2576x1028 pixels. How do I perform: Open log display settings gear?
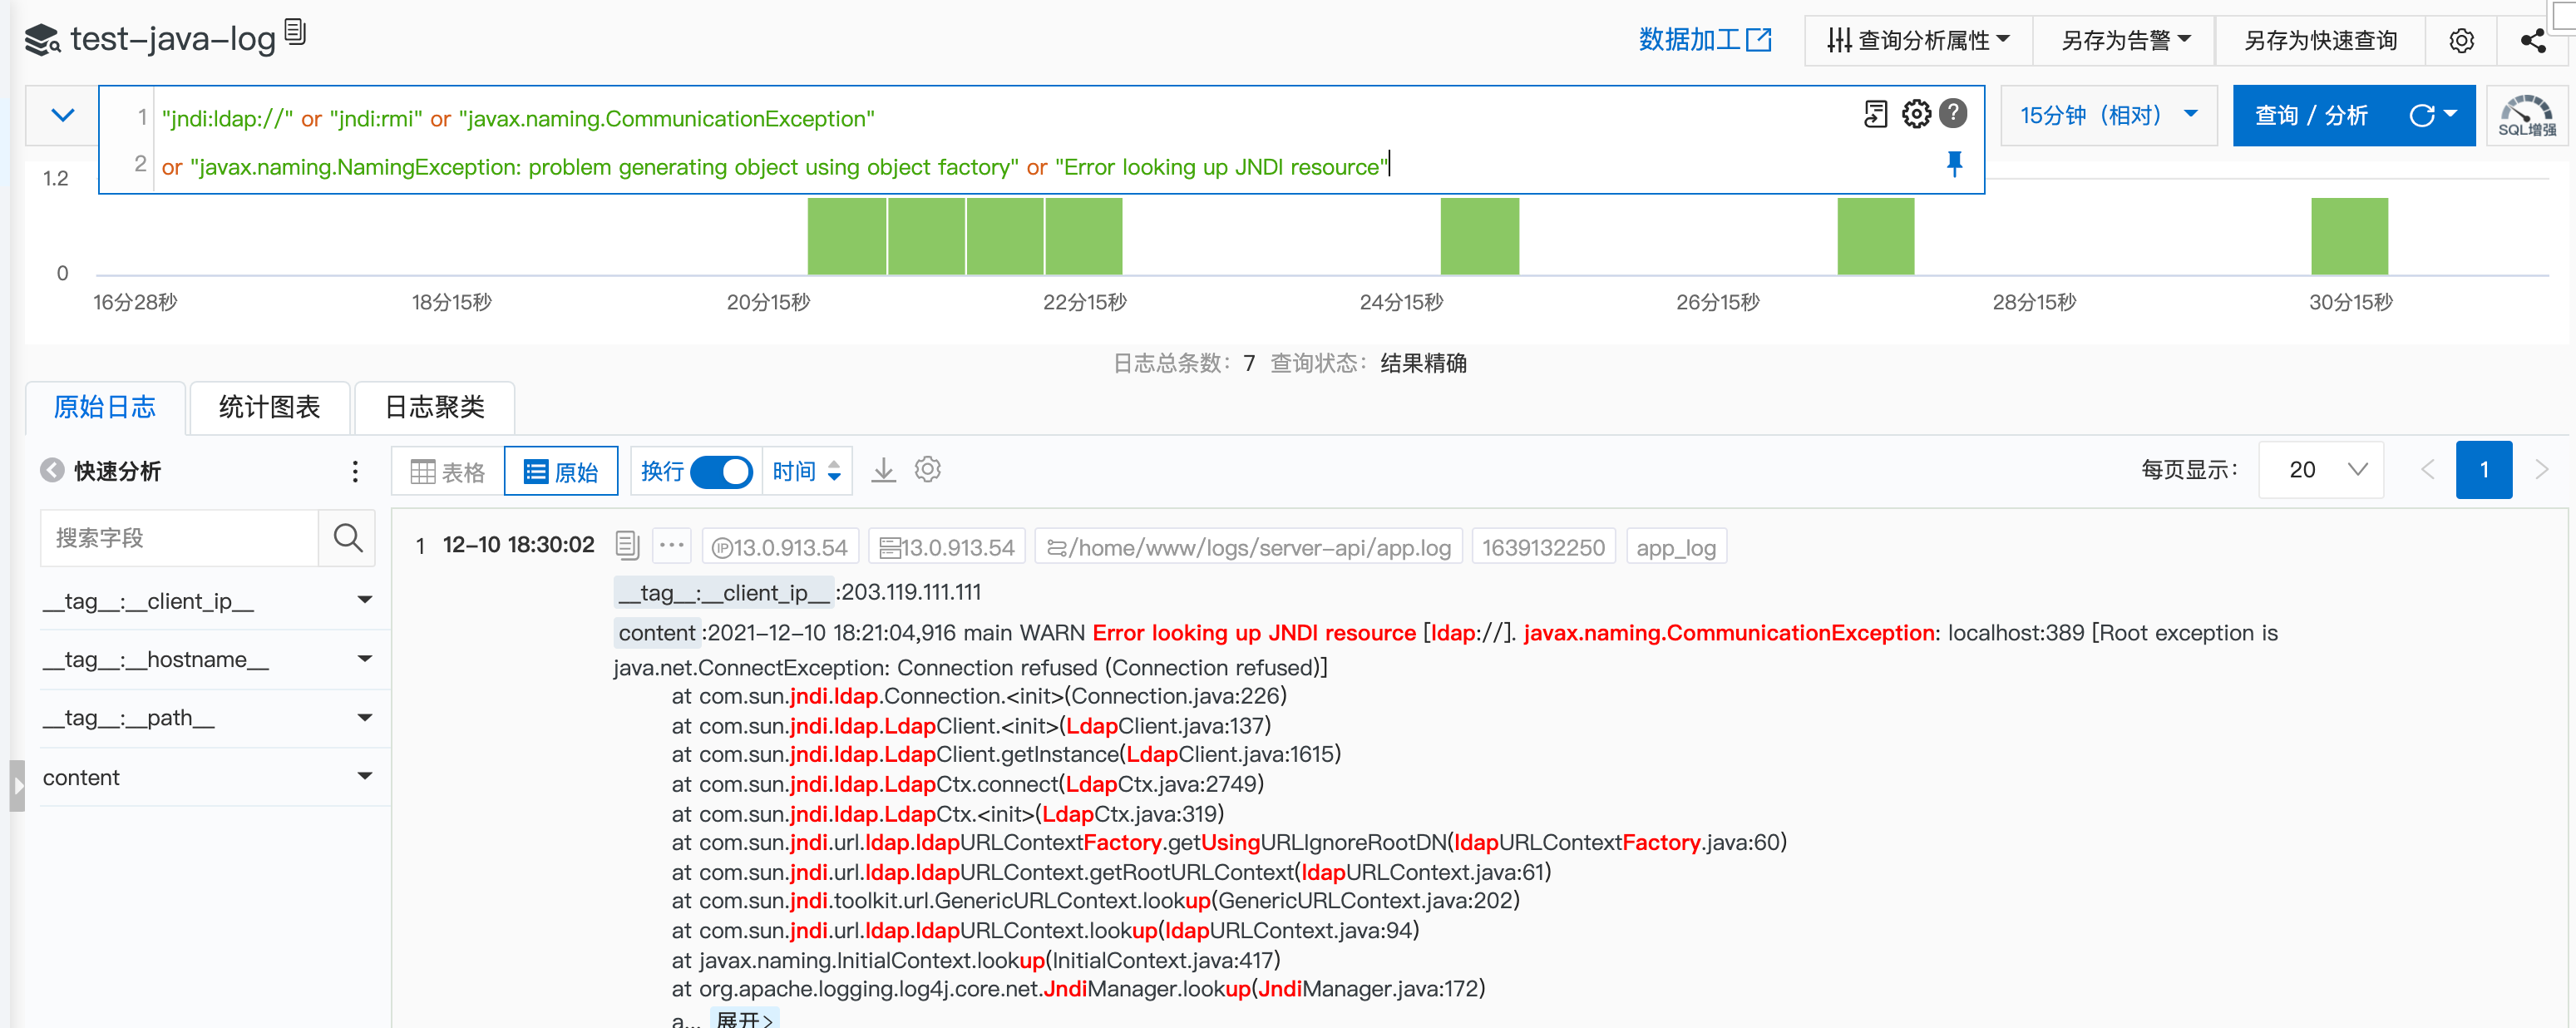click(x=928, y=469)
